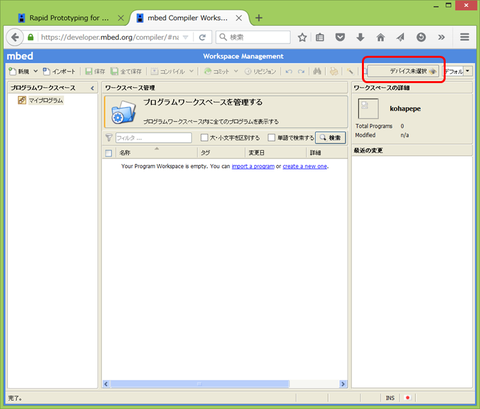
Task: Open the コミット dropdown arrow
Action: pos(236,71)
